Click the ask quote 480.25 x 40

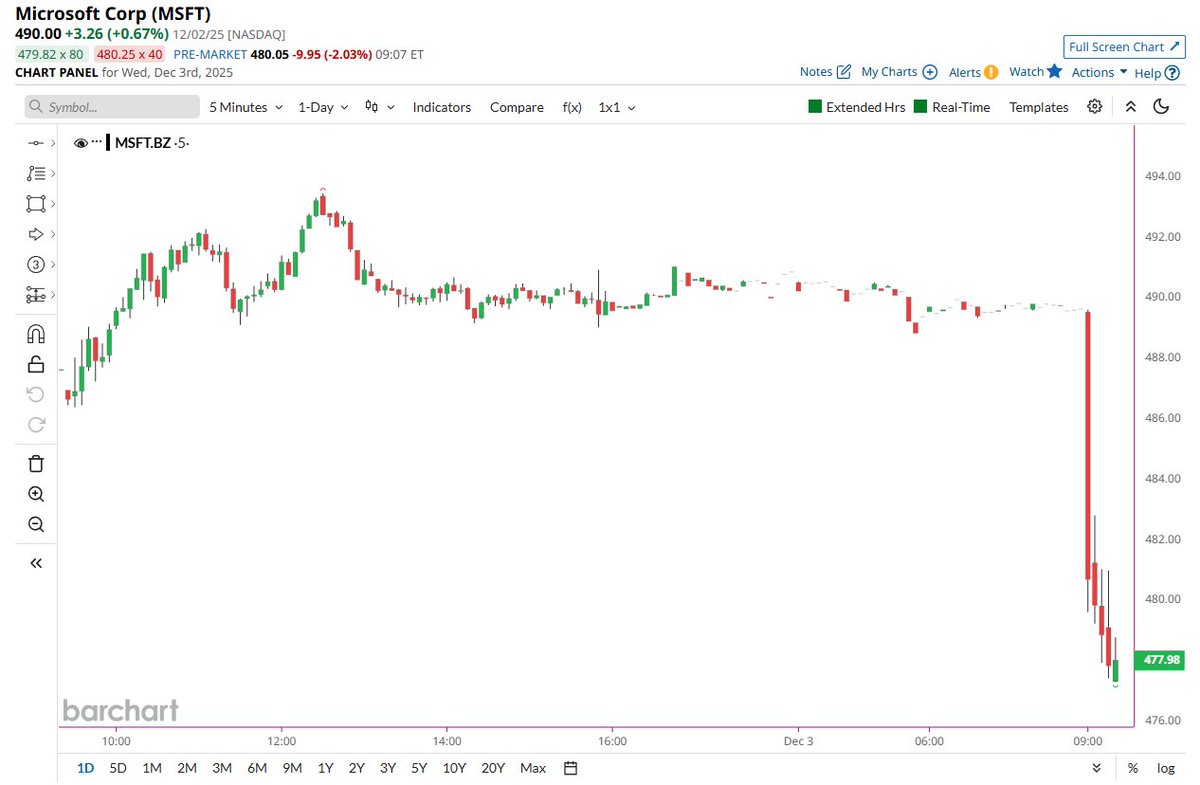(131, 56)
